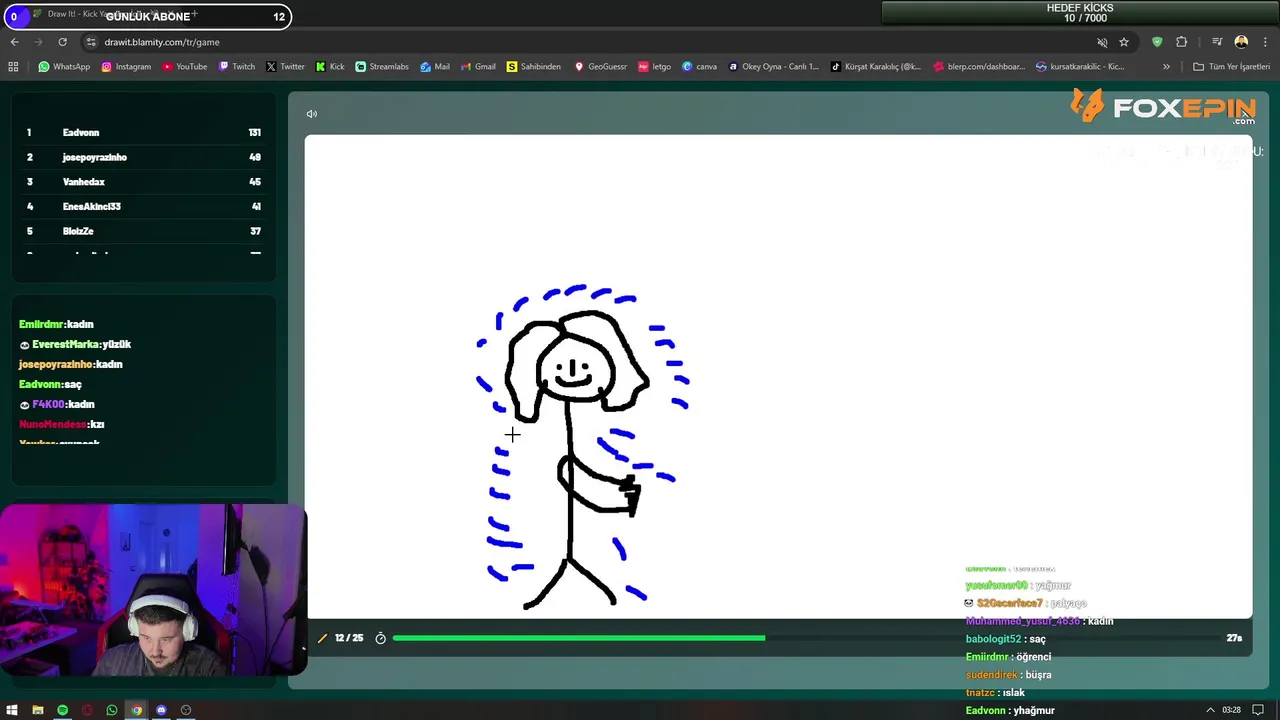The height and width of the screenshot is (720, 1280).
Task: Open the Twitter bookmark
Action: click(x=285, y=67)
